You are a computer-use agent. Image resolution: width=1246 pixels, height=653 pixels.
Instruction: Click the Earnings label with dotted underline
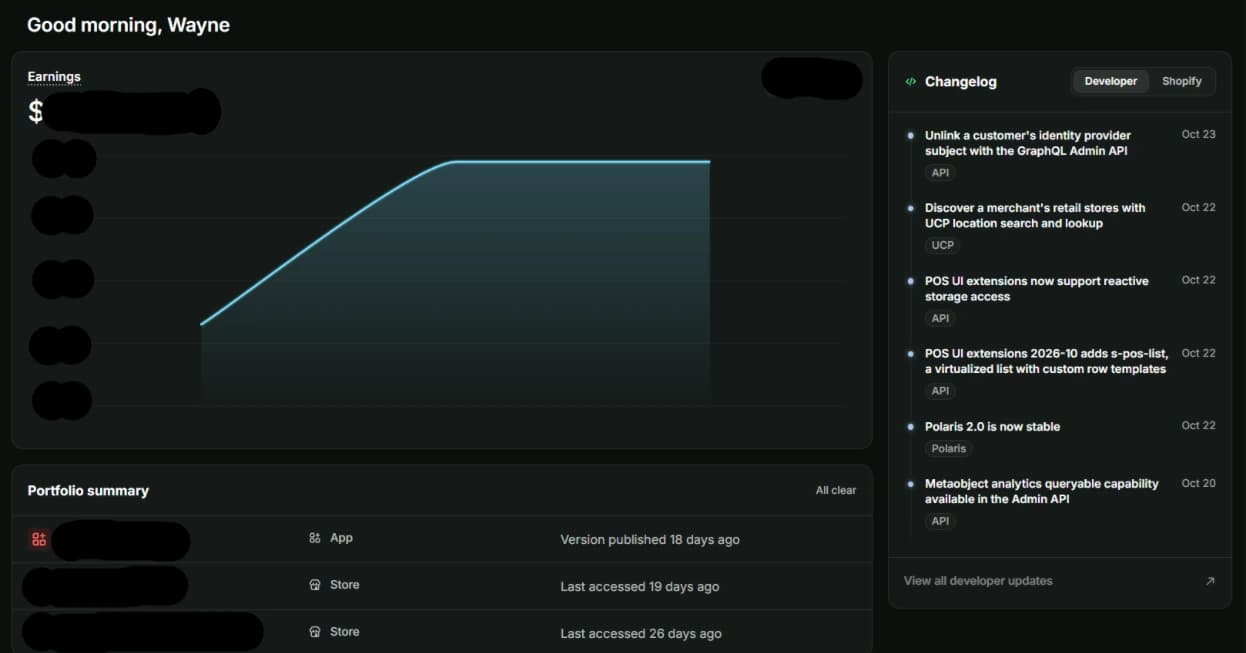pos(54,77)
